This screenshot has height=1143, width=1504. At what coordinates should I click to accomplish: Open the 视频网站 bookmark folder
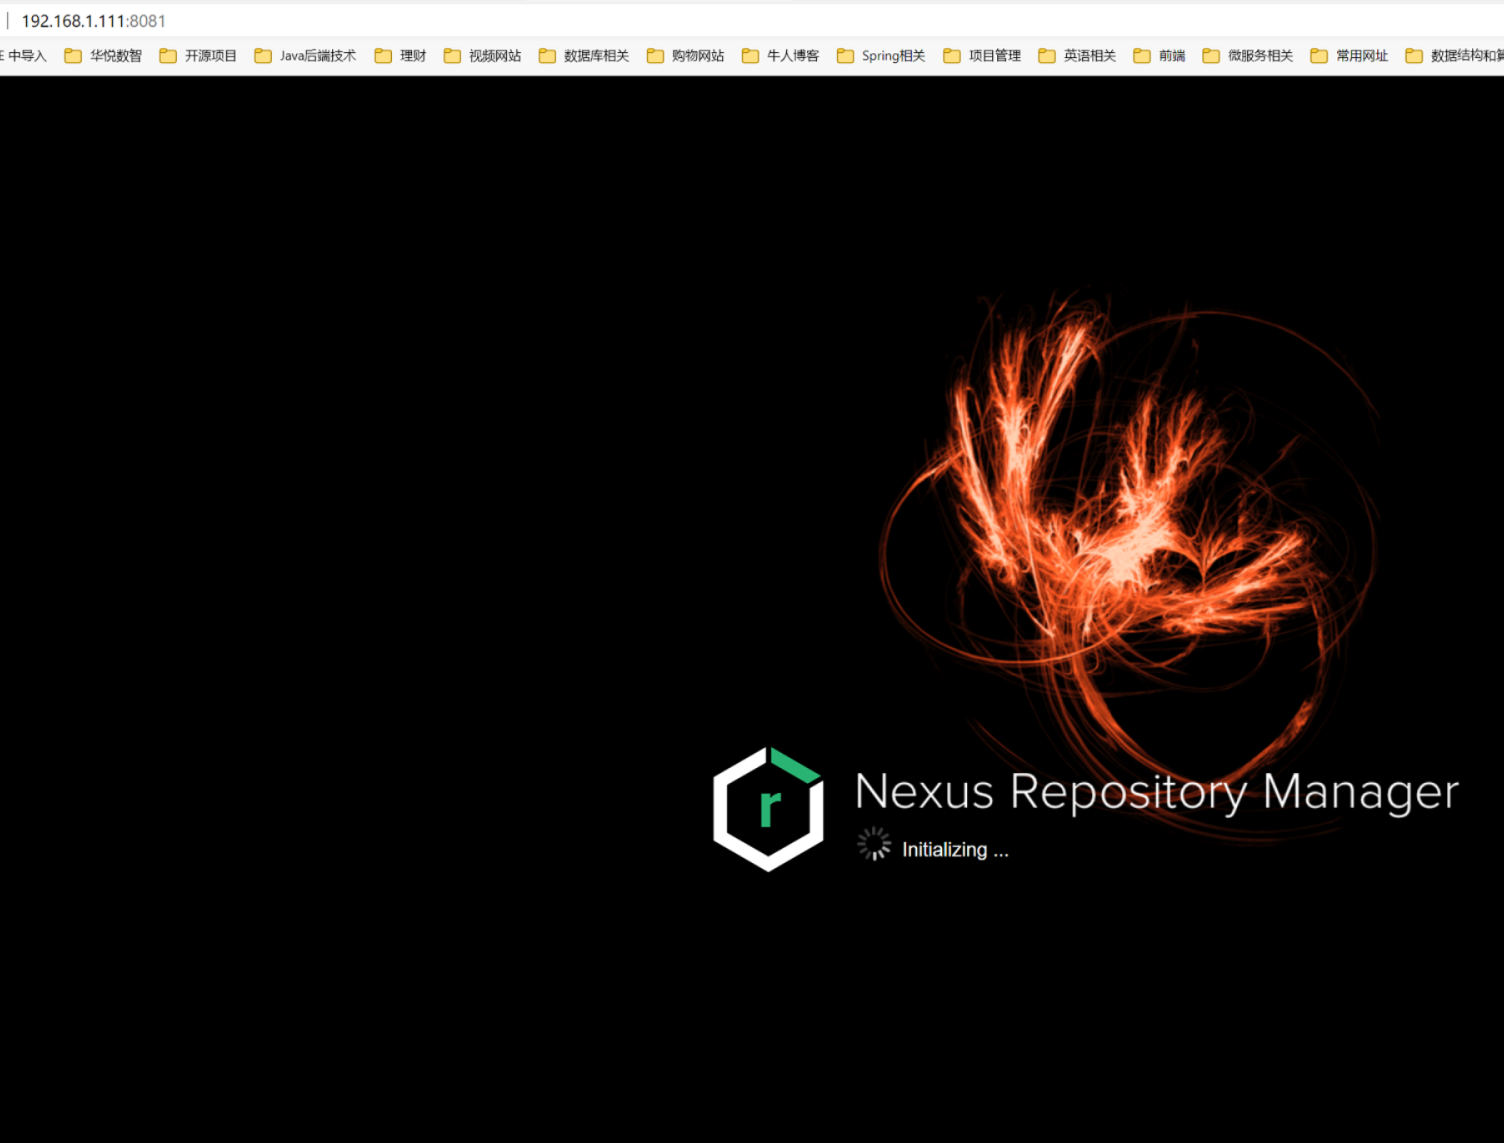(x=482, y=56)
